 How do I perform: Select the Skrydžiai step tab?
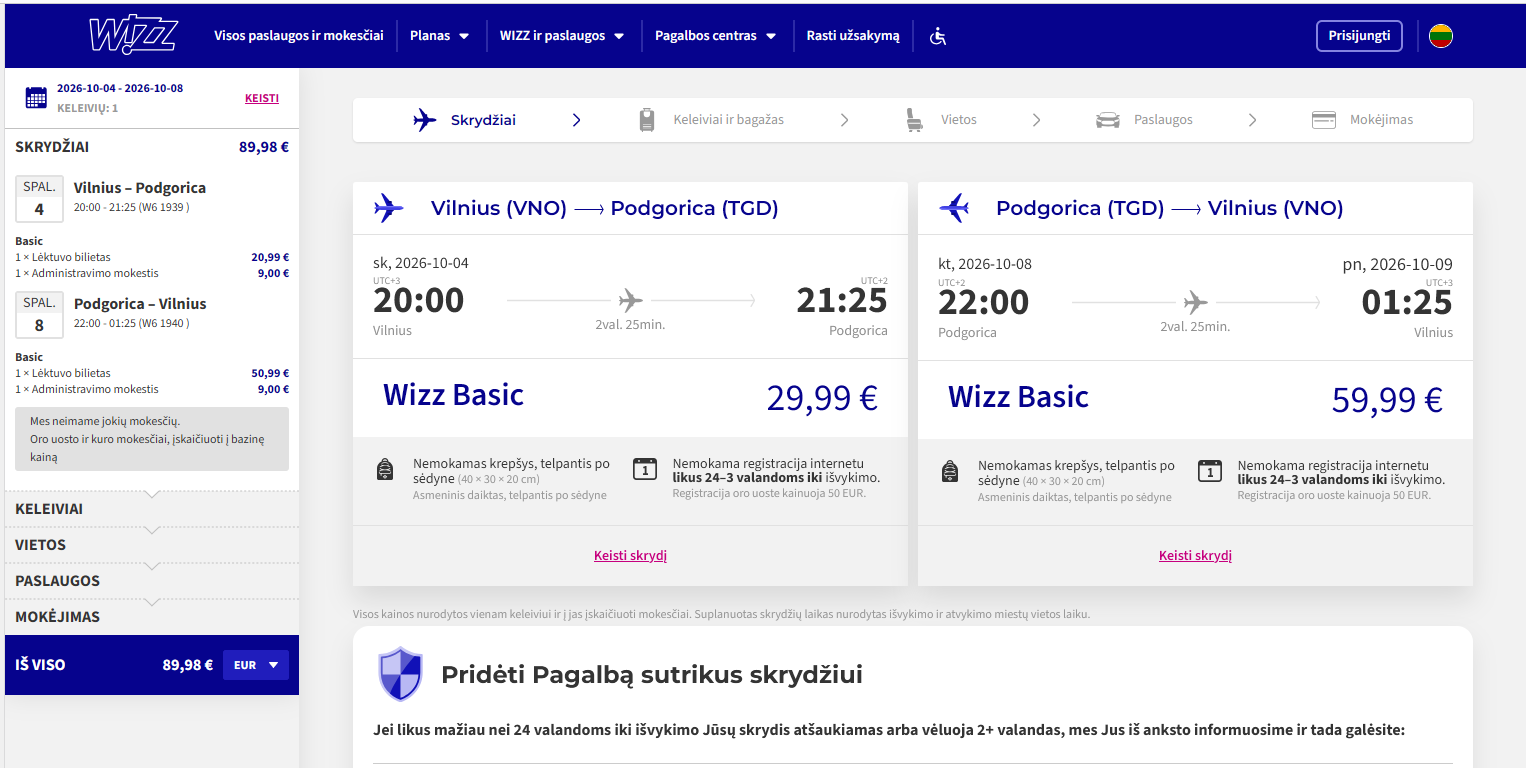click(x=465, y=120)
